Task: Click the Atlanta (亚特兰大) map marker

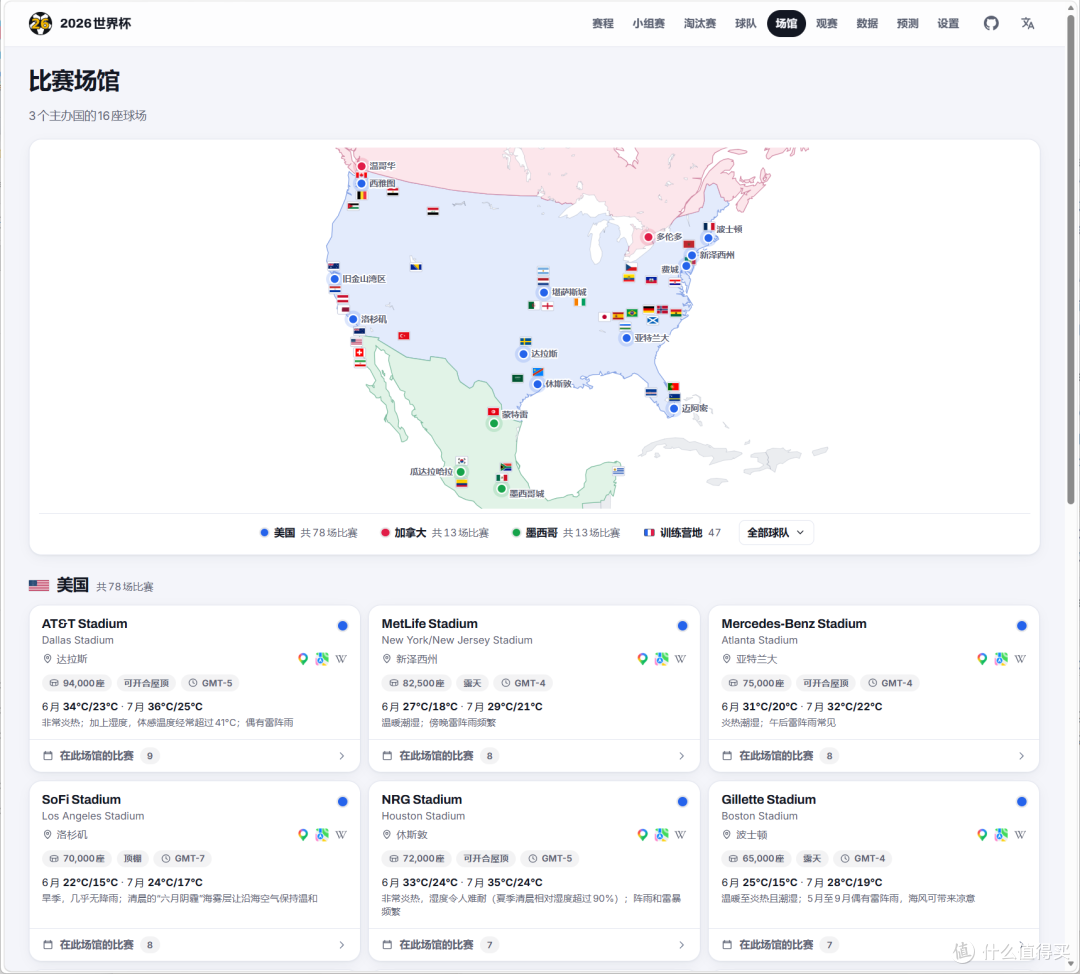Action: (626, 338)
